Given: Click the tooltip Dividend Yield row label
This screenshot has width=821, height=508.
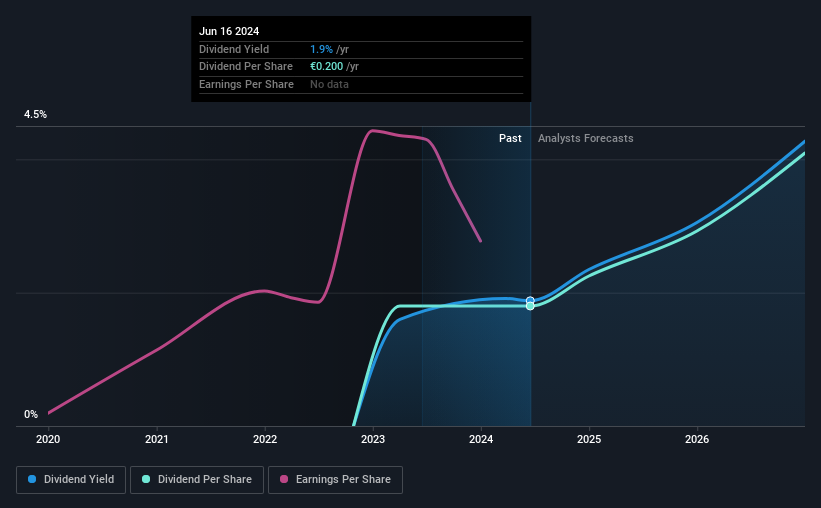Looking at the screenshot, I should coord(234,49).
